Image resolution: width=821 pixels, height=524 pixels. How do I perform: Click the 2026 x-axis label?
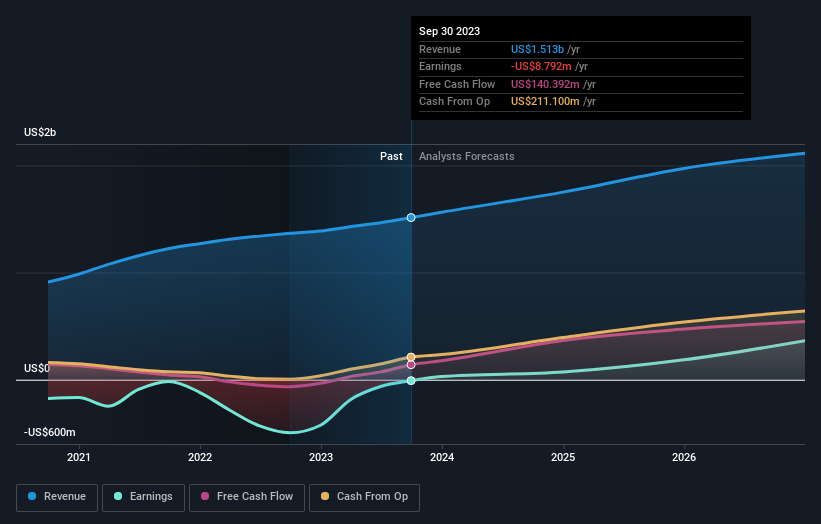(x=684, y=458)
